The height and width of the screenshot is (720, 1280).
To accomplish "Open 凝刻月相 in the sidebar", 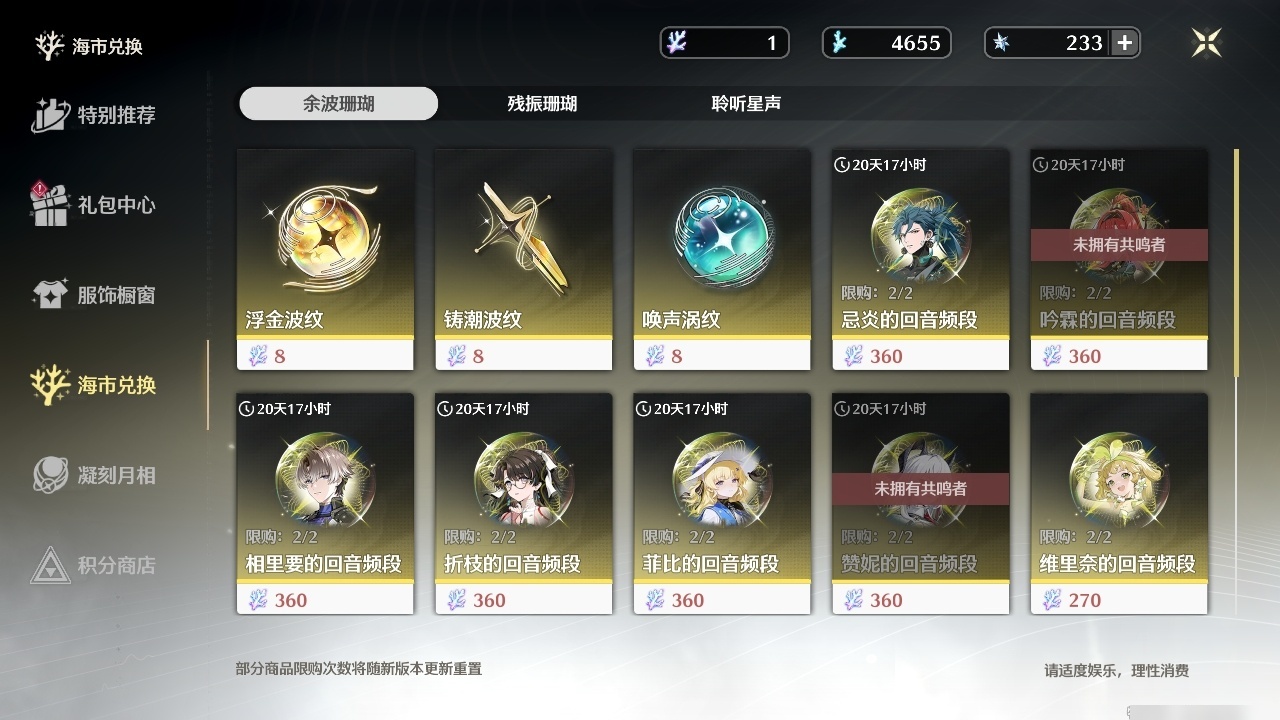I will click(94, 475).
